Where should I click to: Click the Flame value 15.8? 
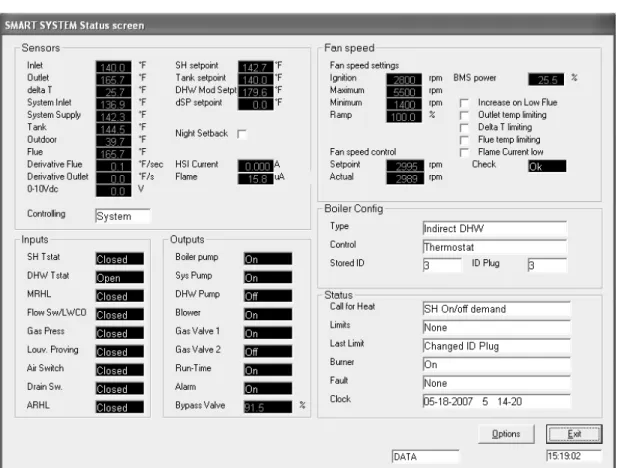click(256, 178)
